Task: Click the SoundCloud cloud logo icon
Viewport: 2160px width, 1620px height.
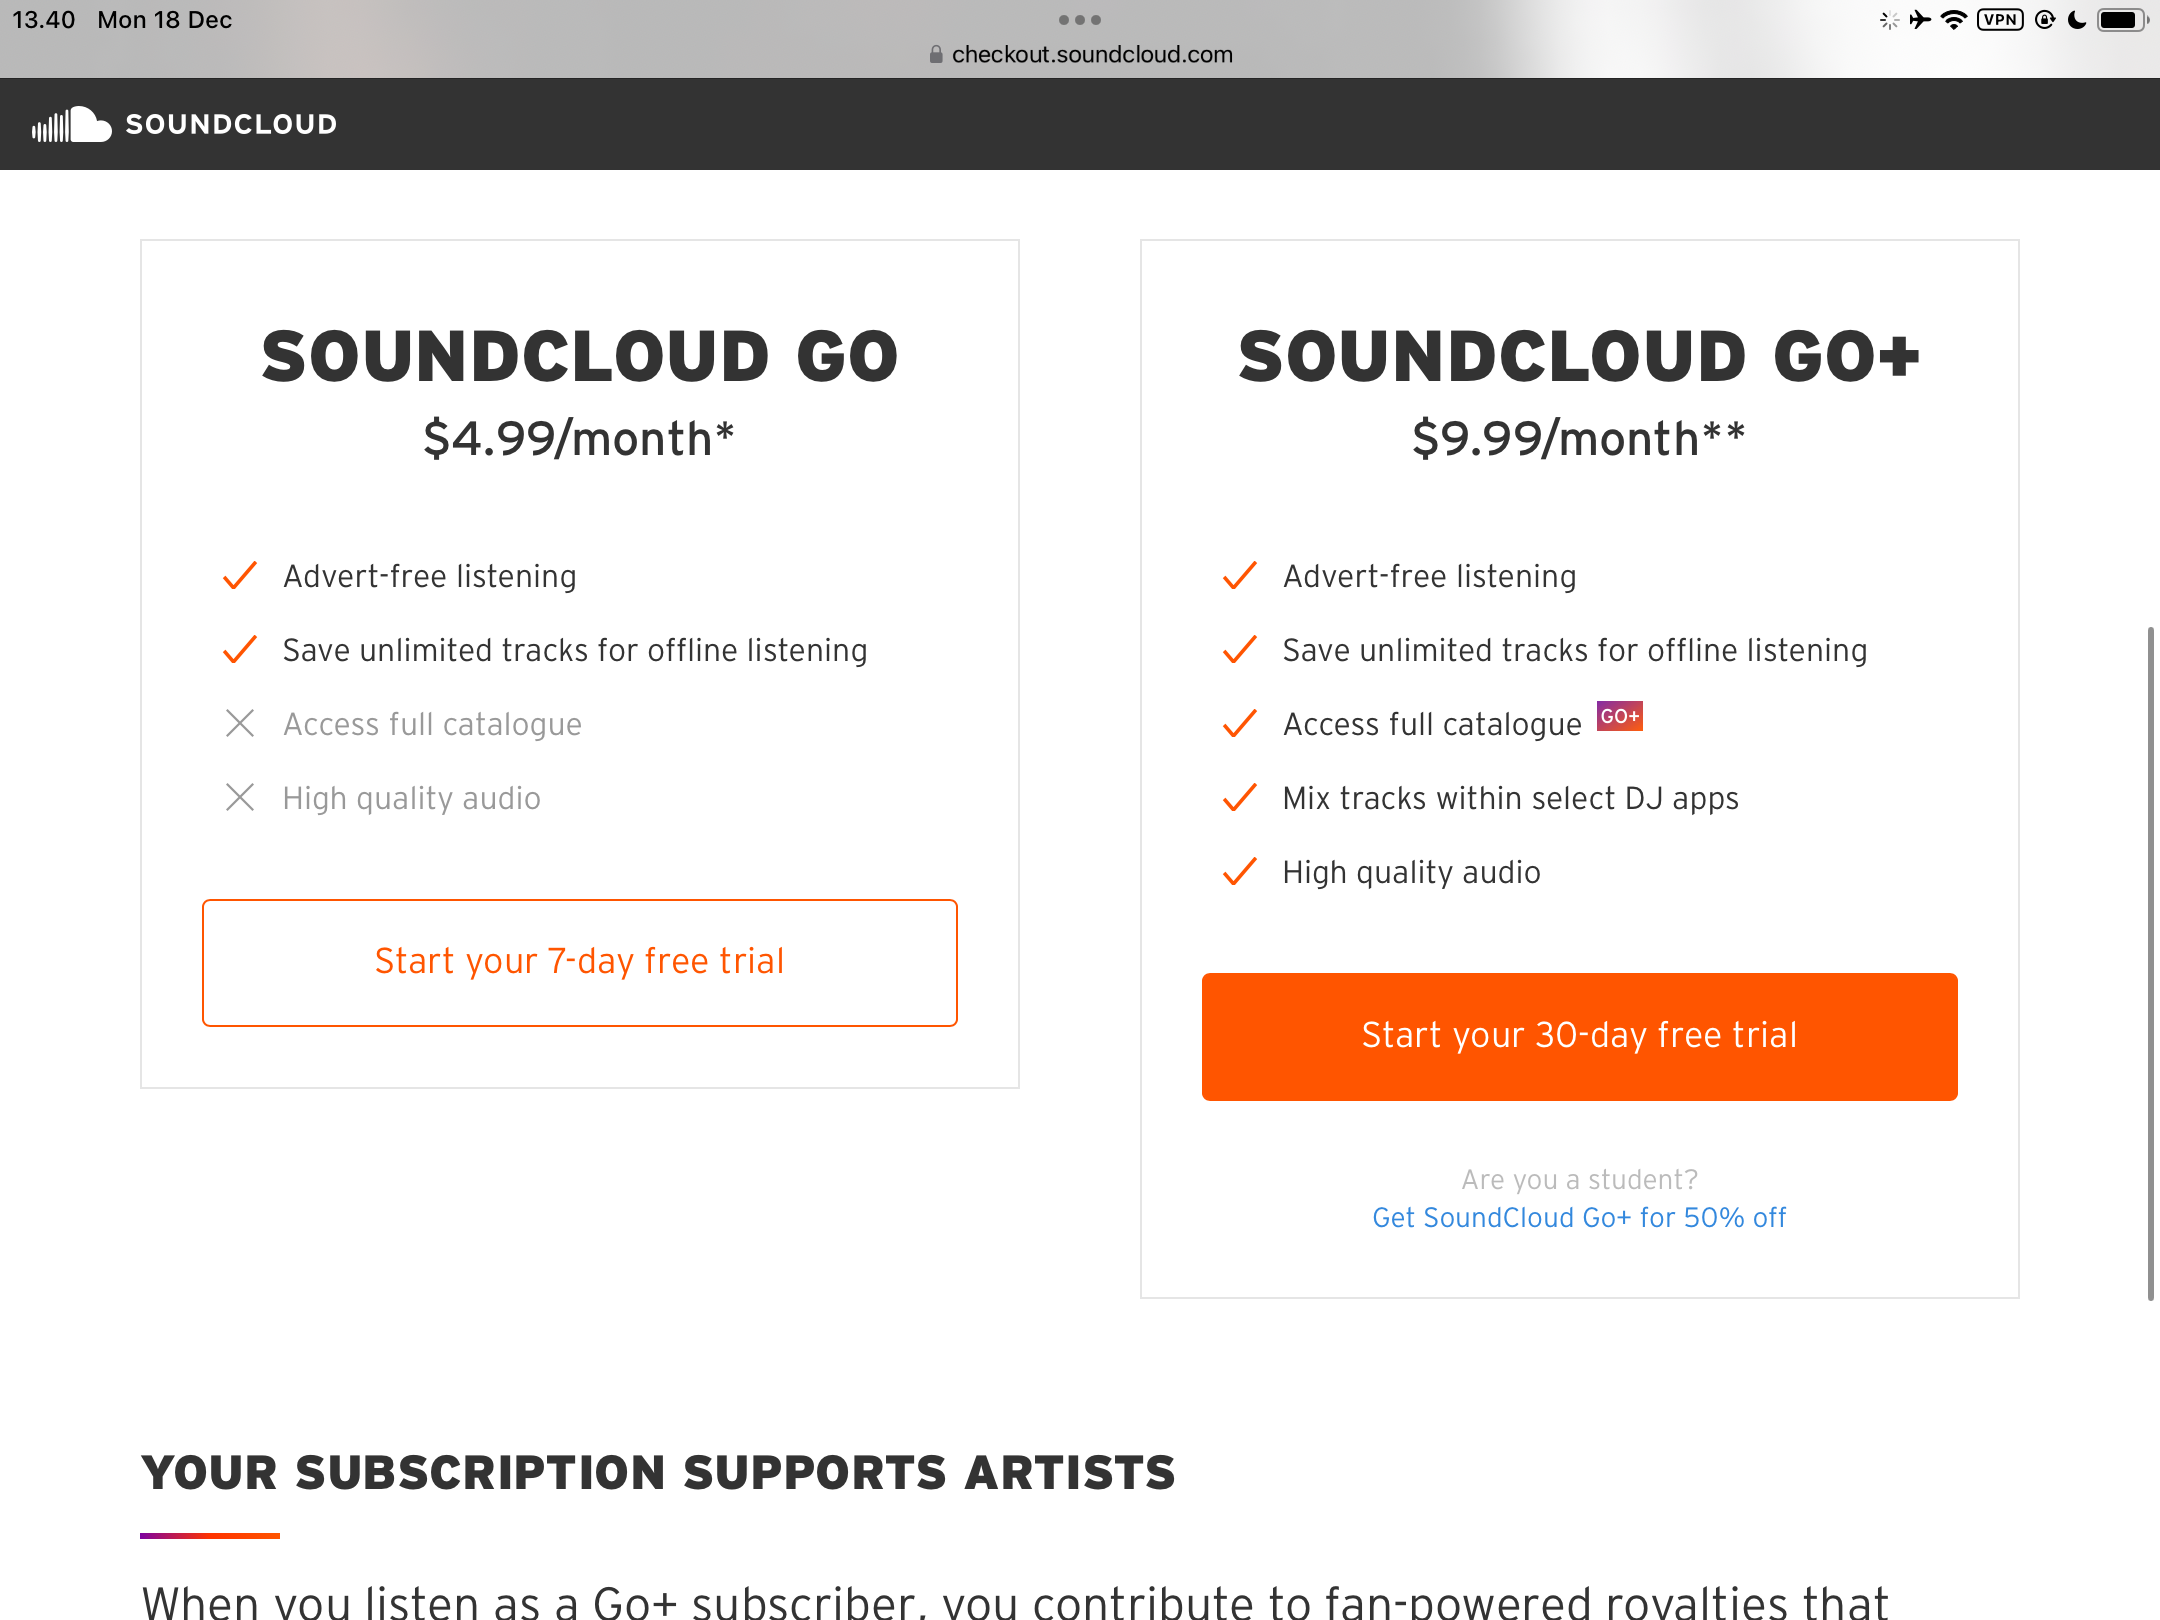Action: click(72, 125)
